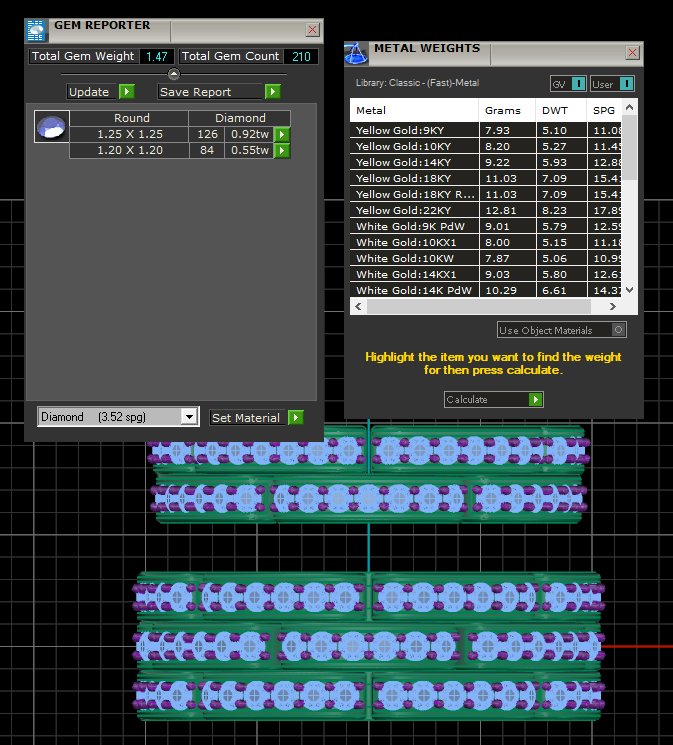This screenshot has height=745, width=673.
Task: Select the Yellow Gold:22KY row
Action: [486, 210]
